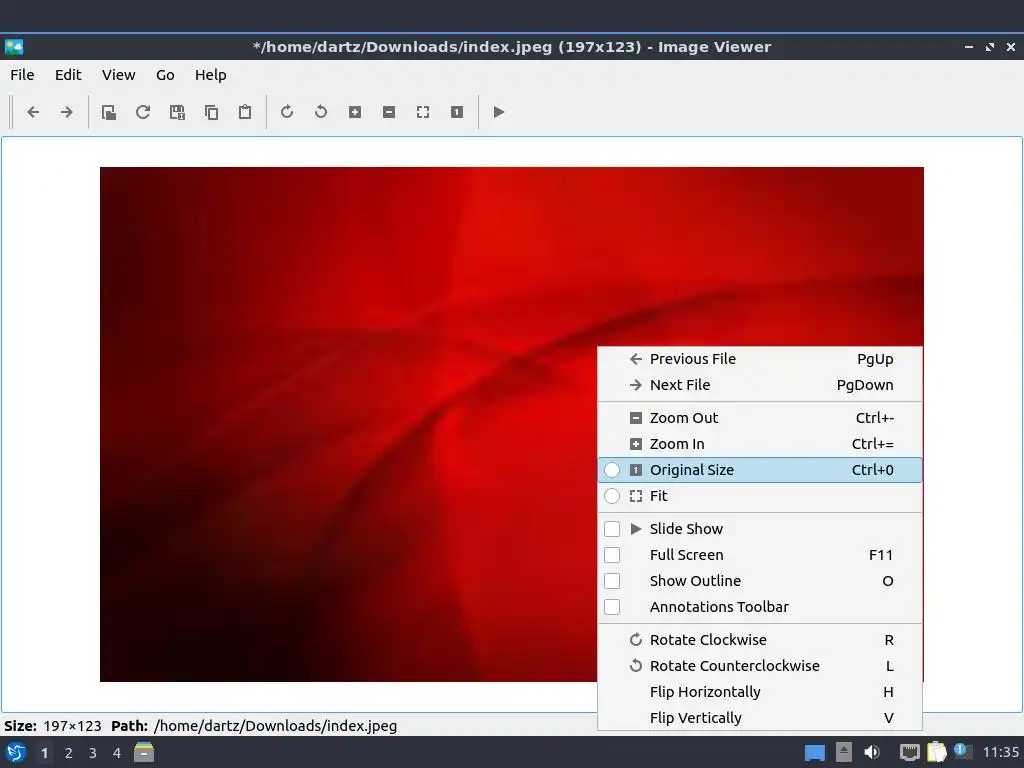
Task: Click the taskbar clock showing 11:35
Action: (1000, 752)
